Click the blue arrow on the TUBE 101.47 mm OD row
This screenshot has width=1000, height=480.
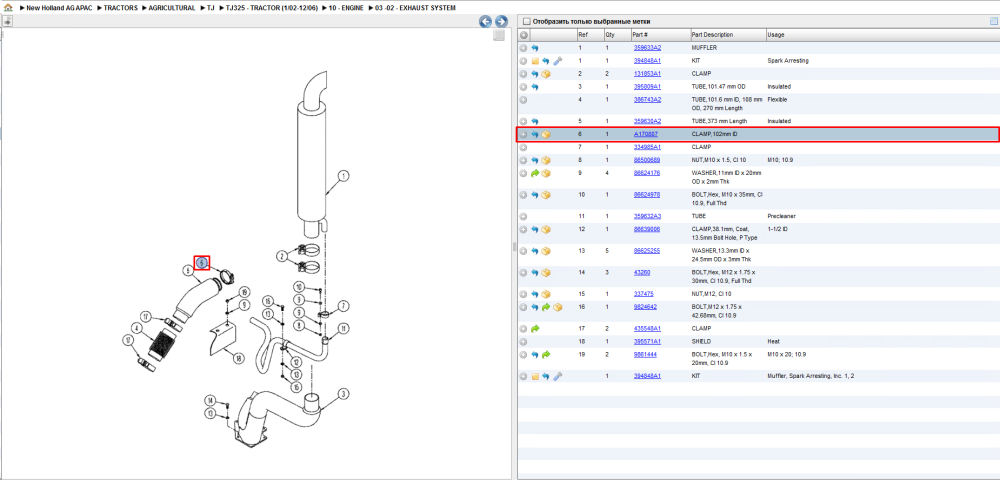point(534,87)
